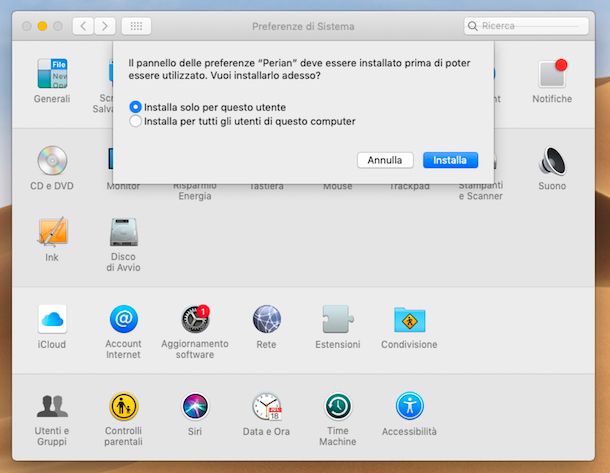Open Utenti e Gruppi preferences
Viewport: 610px width, 473px height.
tap(52, 406)
